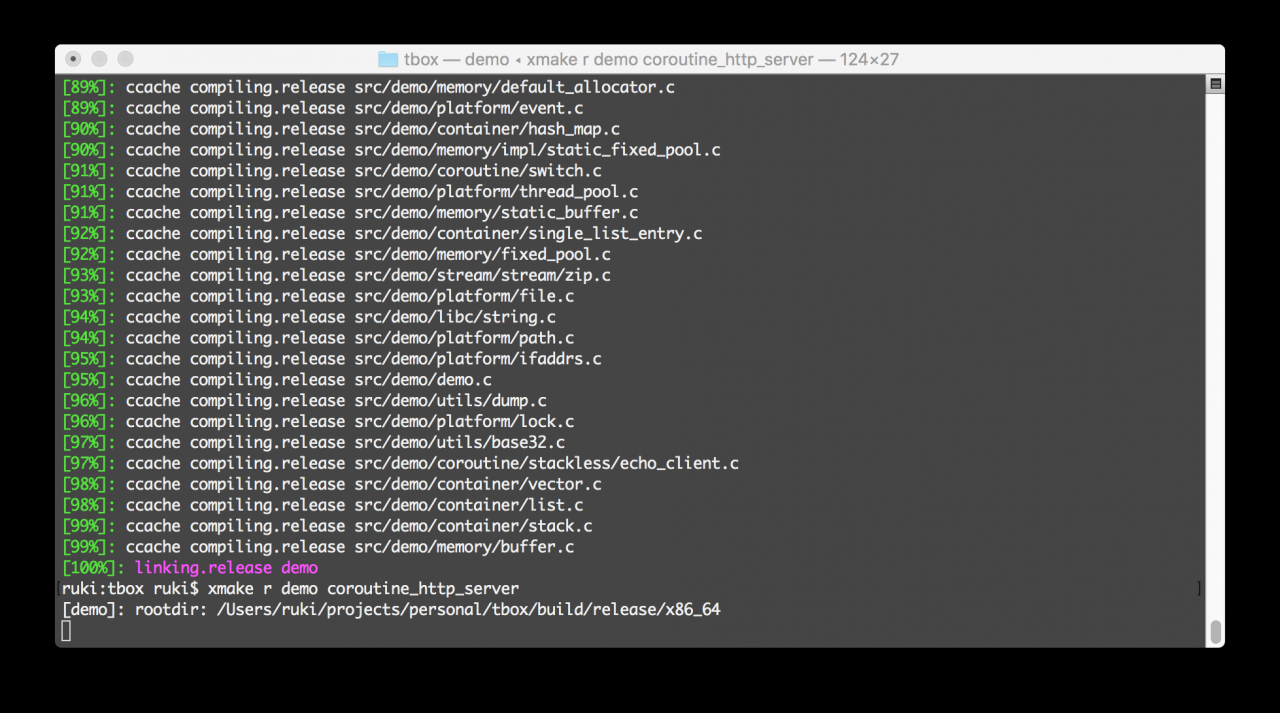Click the zoom window button
This screenshot has width=1280, height=713.
coord(125,59)
